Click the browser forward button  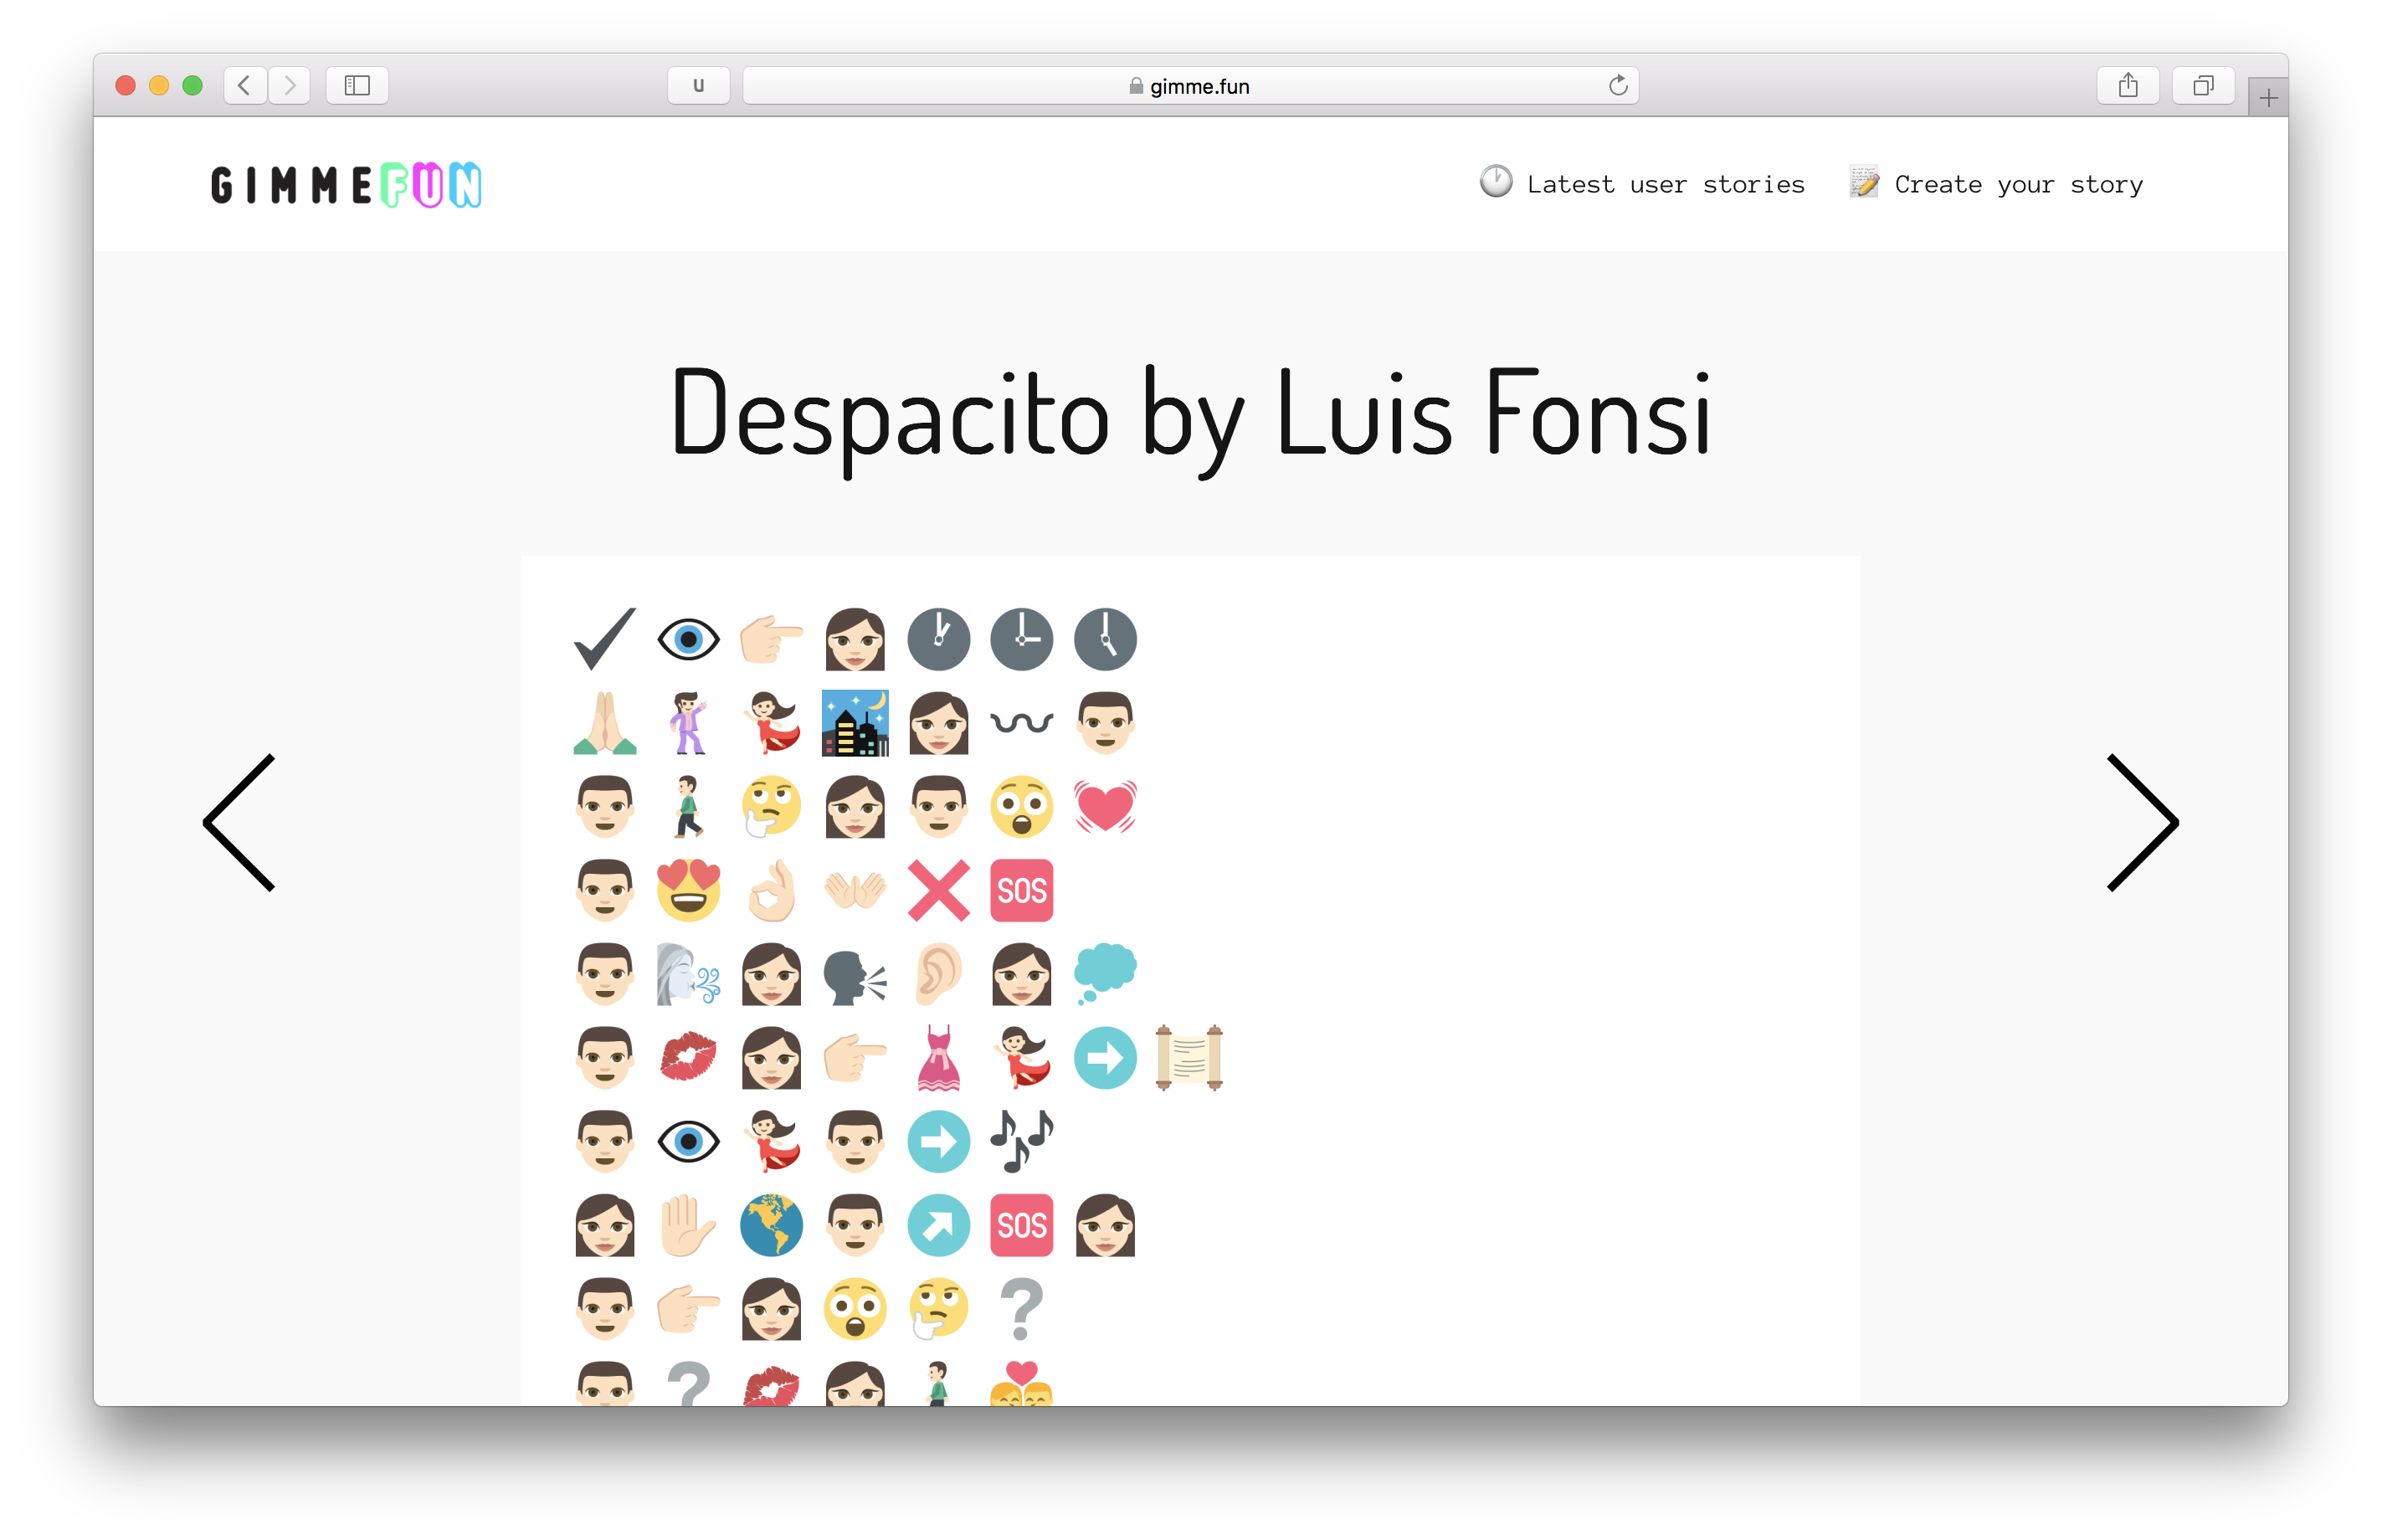[x=290, y=86]
